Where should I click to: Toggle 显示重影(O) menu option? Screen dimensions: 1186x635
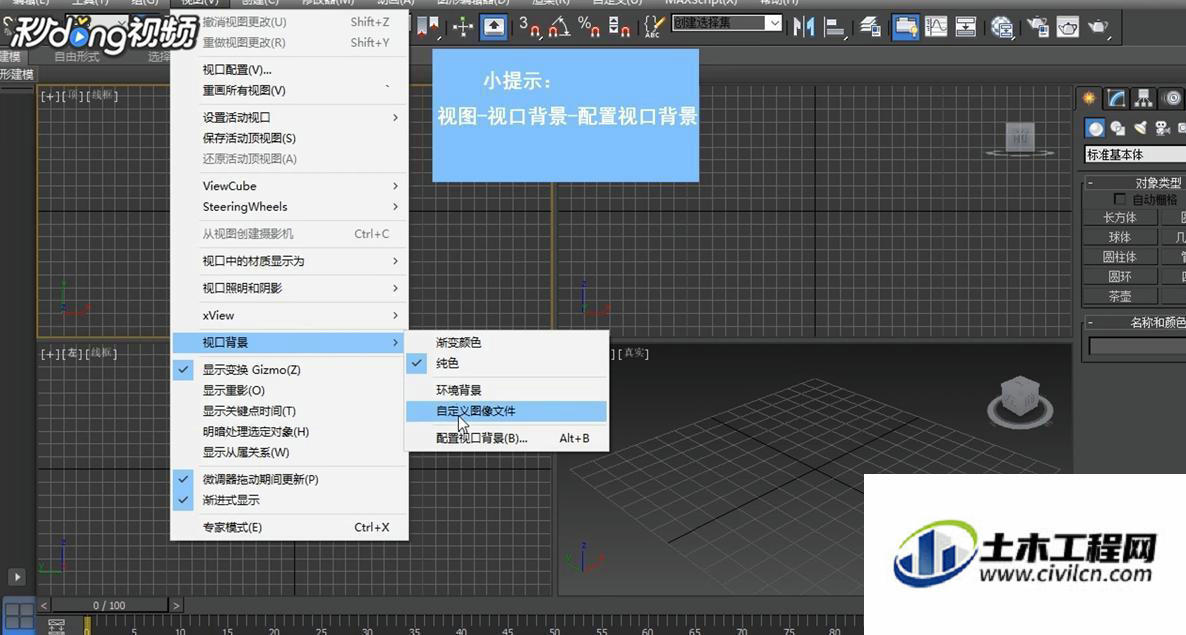[290, 390]
